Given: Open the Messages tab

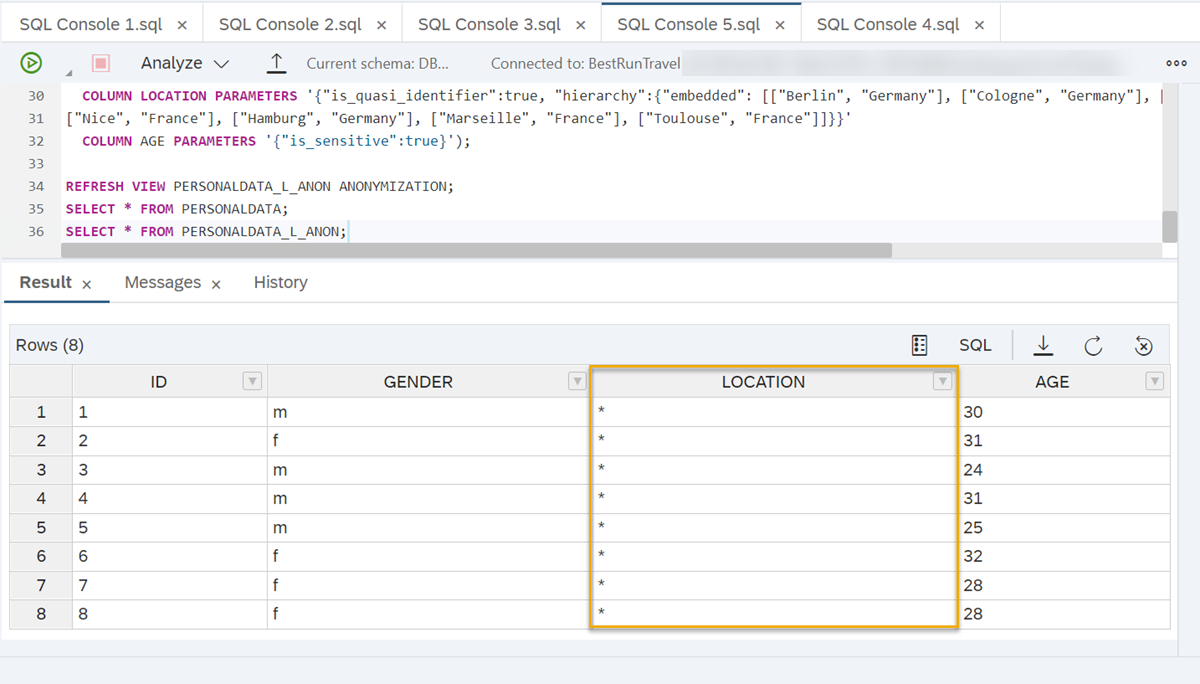Looking at the screenshot, I should [x=163, y=282].
